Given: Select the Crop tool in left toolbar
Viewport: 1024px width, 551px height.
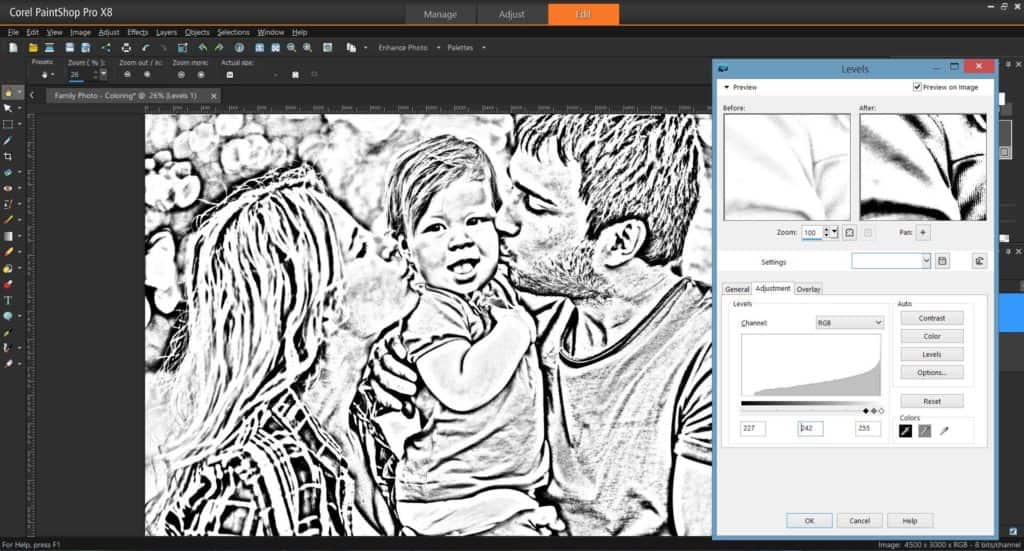Looking at the screenshot, I should (8, 157).
